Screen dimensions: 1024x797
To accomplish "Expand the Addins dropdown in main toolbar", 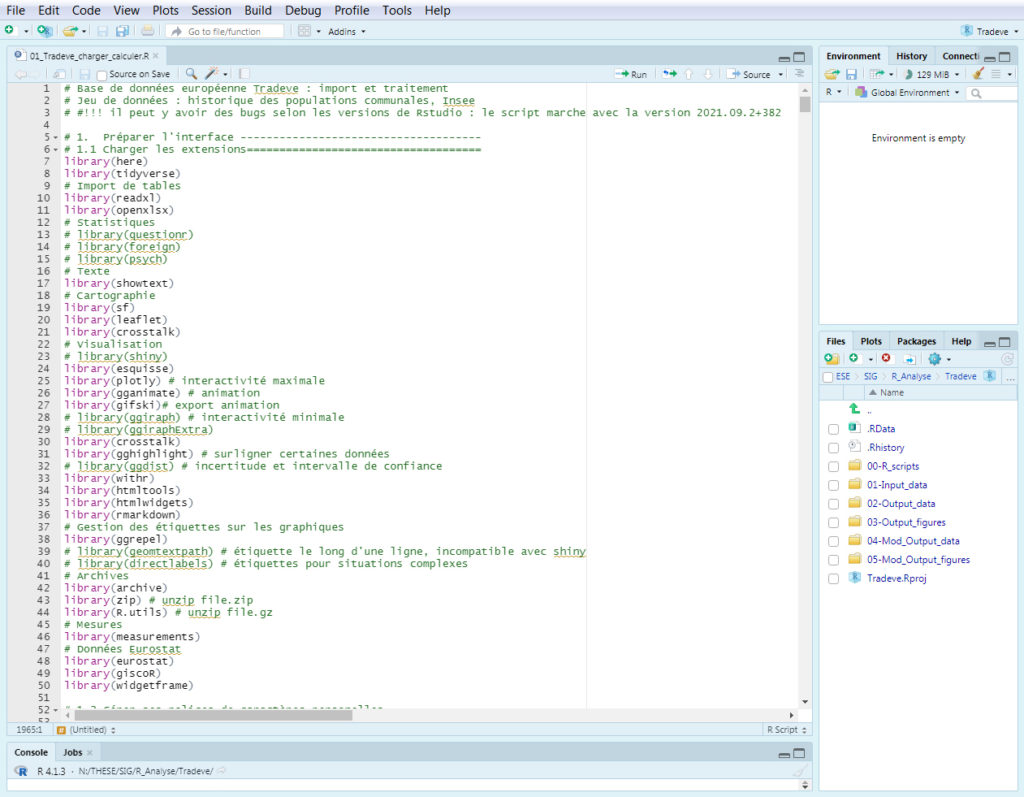I will click(346, 31).
